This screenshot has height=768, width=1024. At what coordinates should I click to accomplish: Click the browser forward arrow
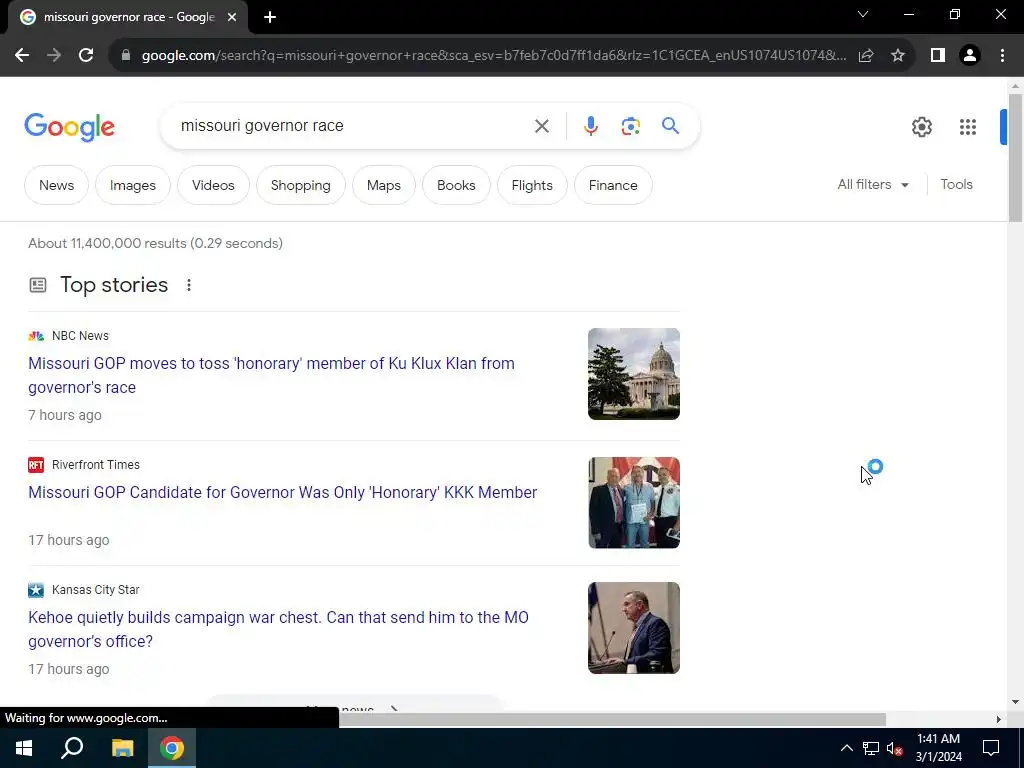tap(54, 56)
